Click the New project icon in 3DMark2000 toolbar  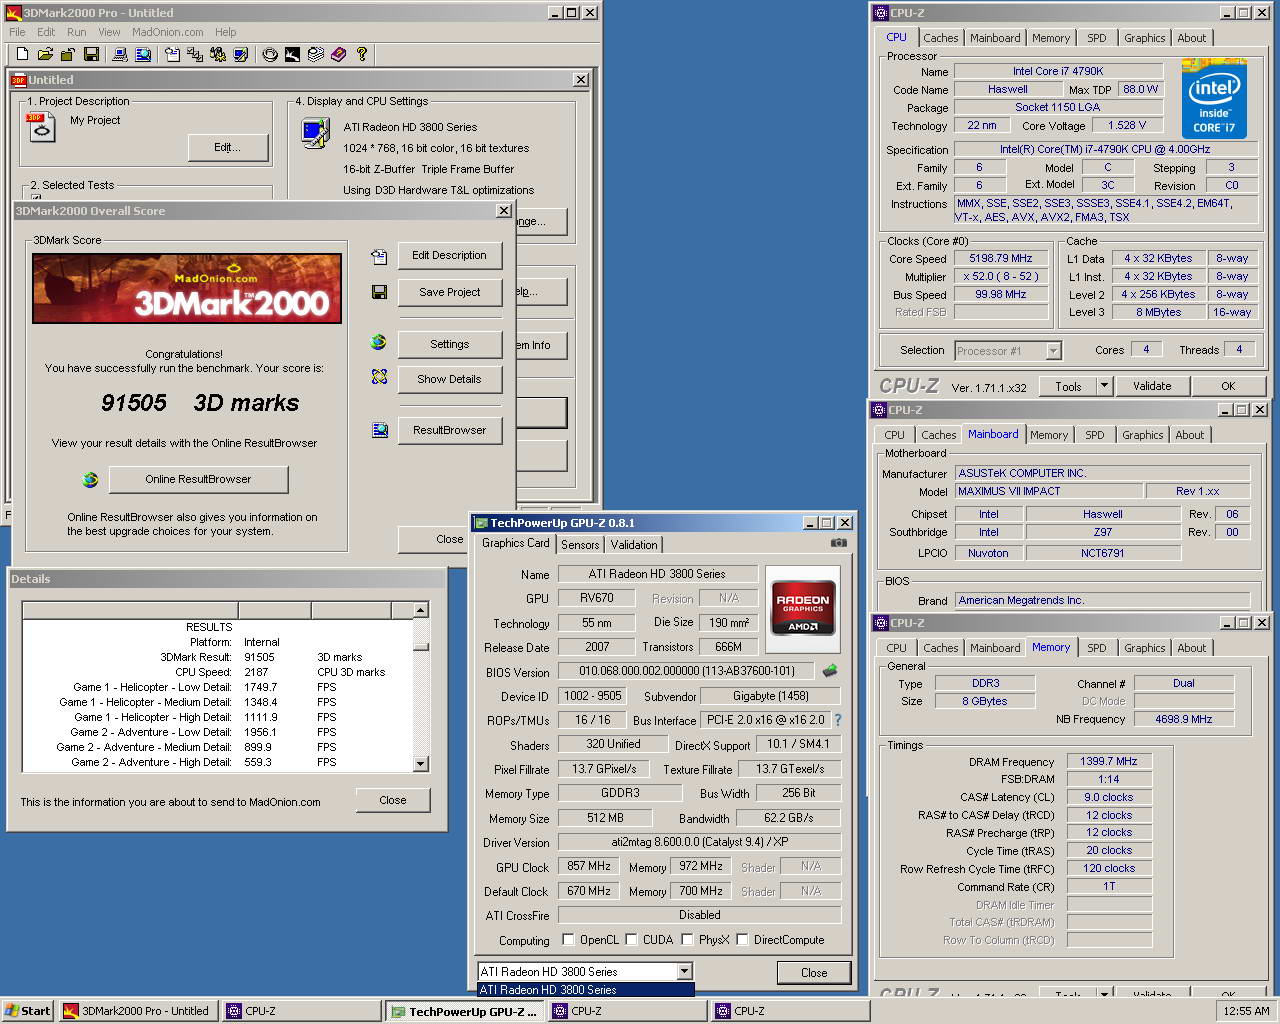(x=22, y=54)
